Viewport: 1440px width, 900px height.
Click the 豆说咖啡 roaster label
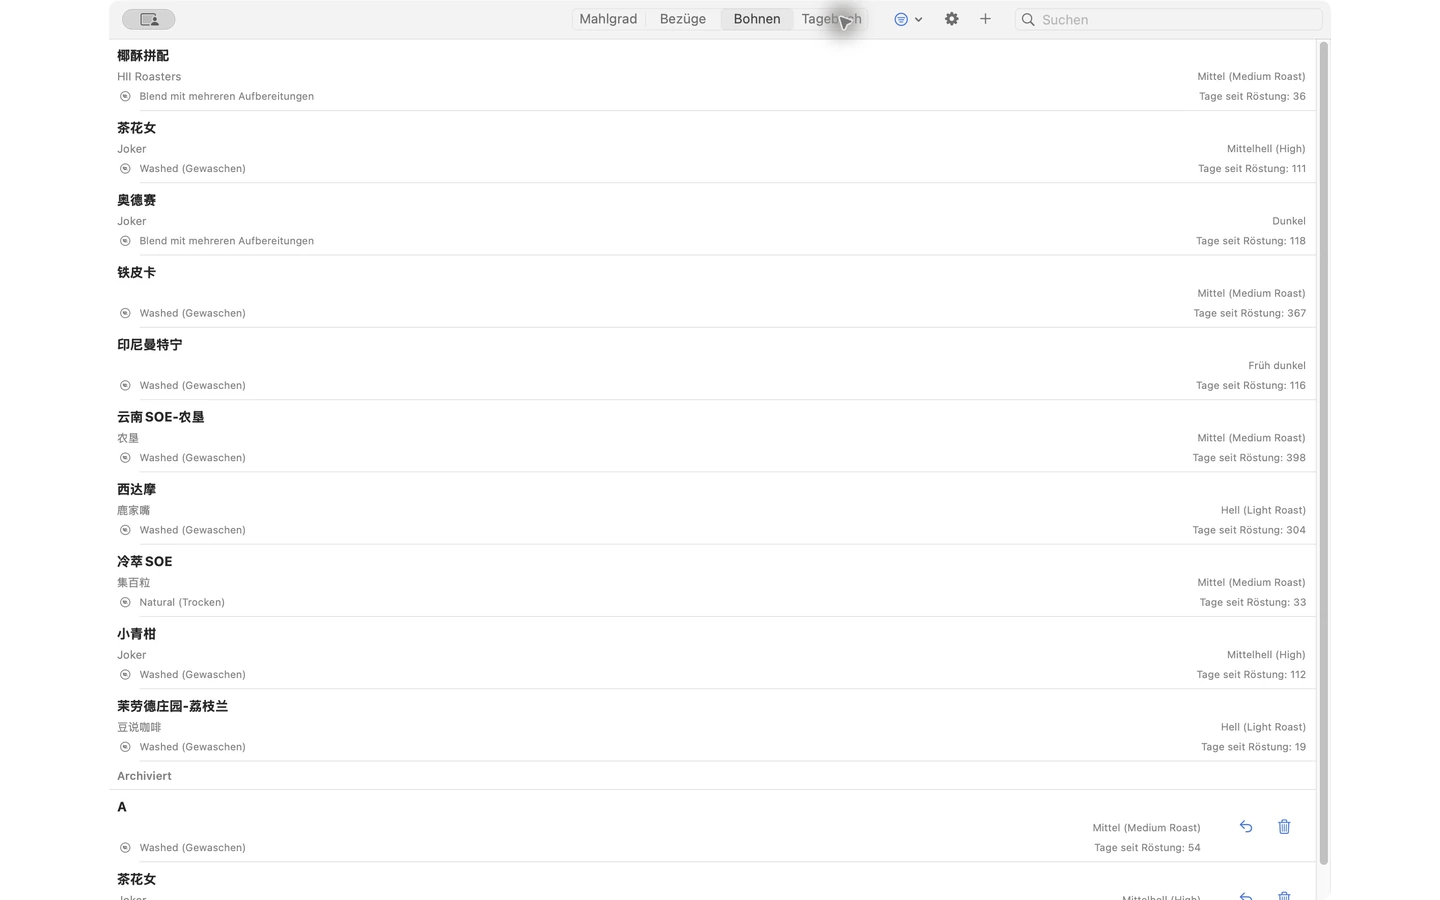pos(139,727)
